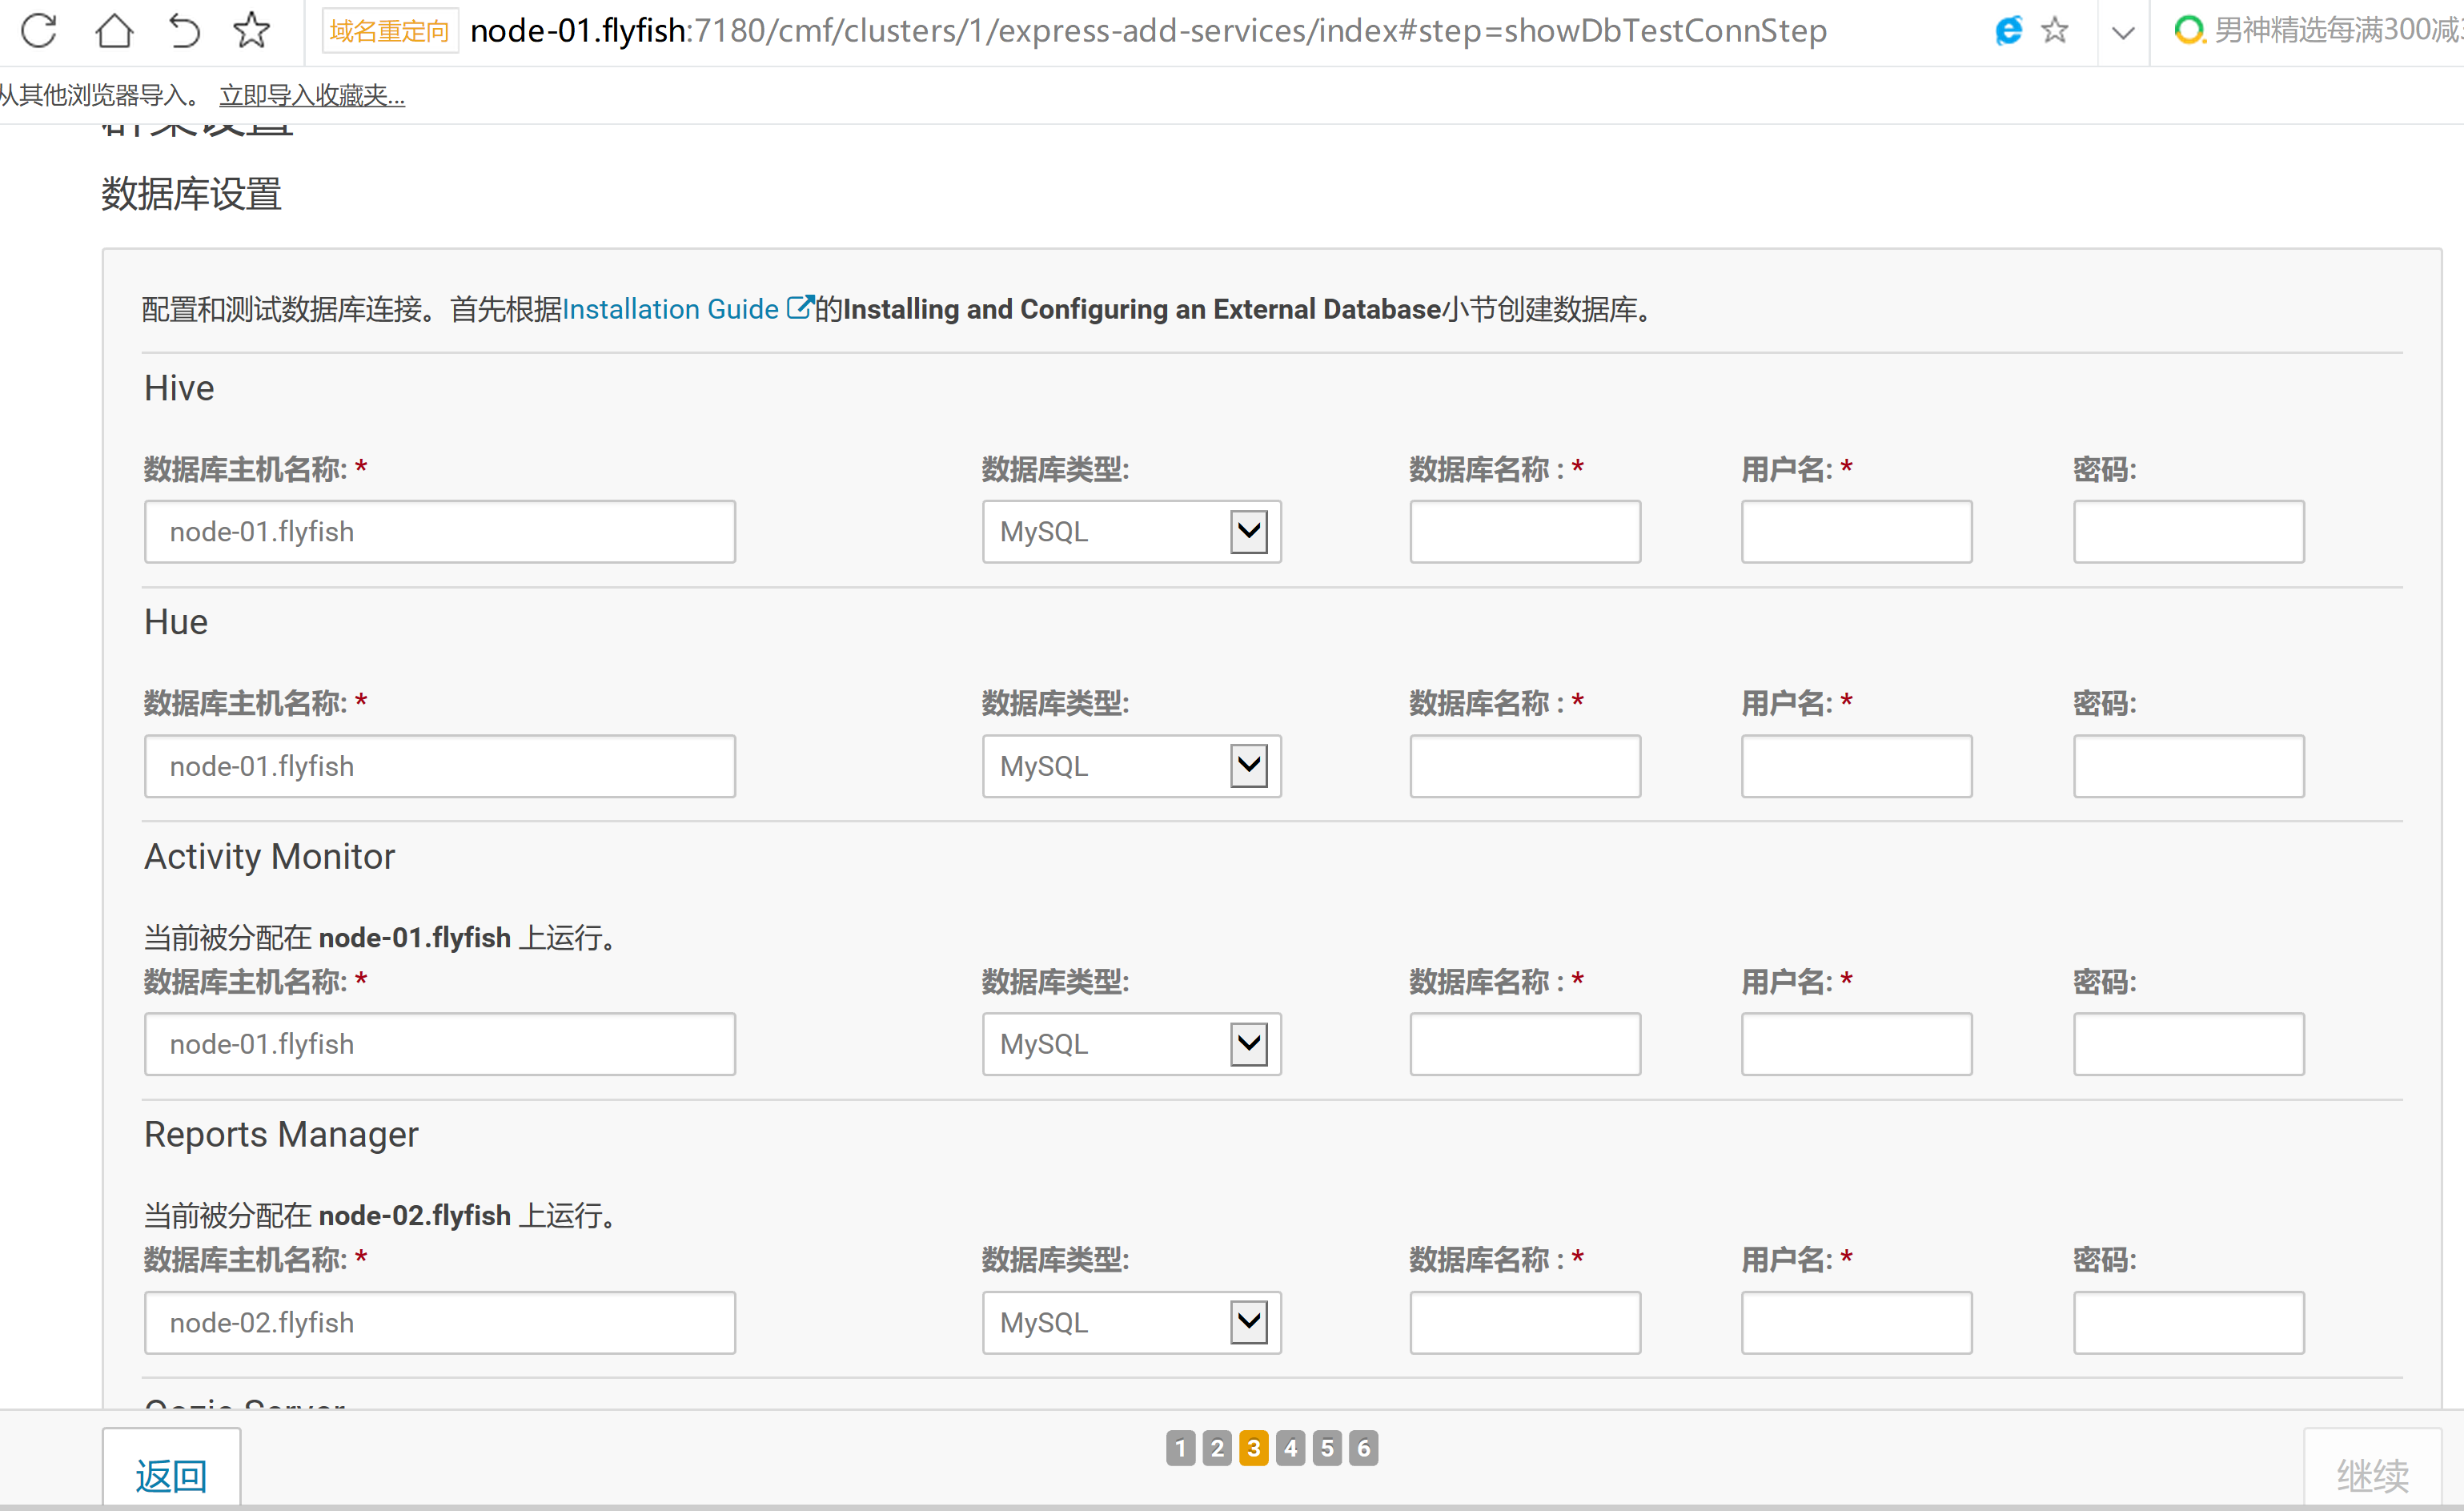Click the 返回 back button

(171, 1473)
